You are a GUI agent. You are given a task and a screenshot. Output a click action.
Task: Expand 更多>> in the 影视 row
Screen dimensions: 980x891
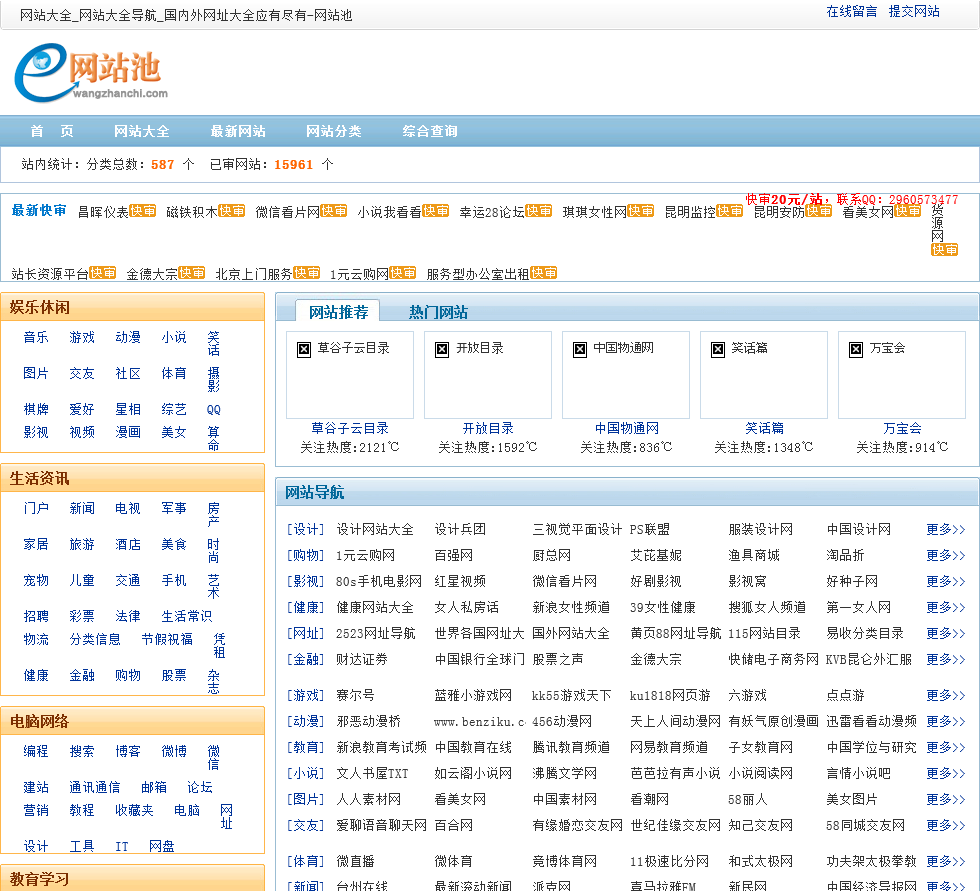[946, 581]
